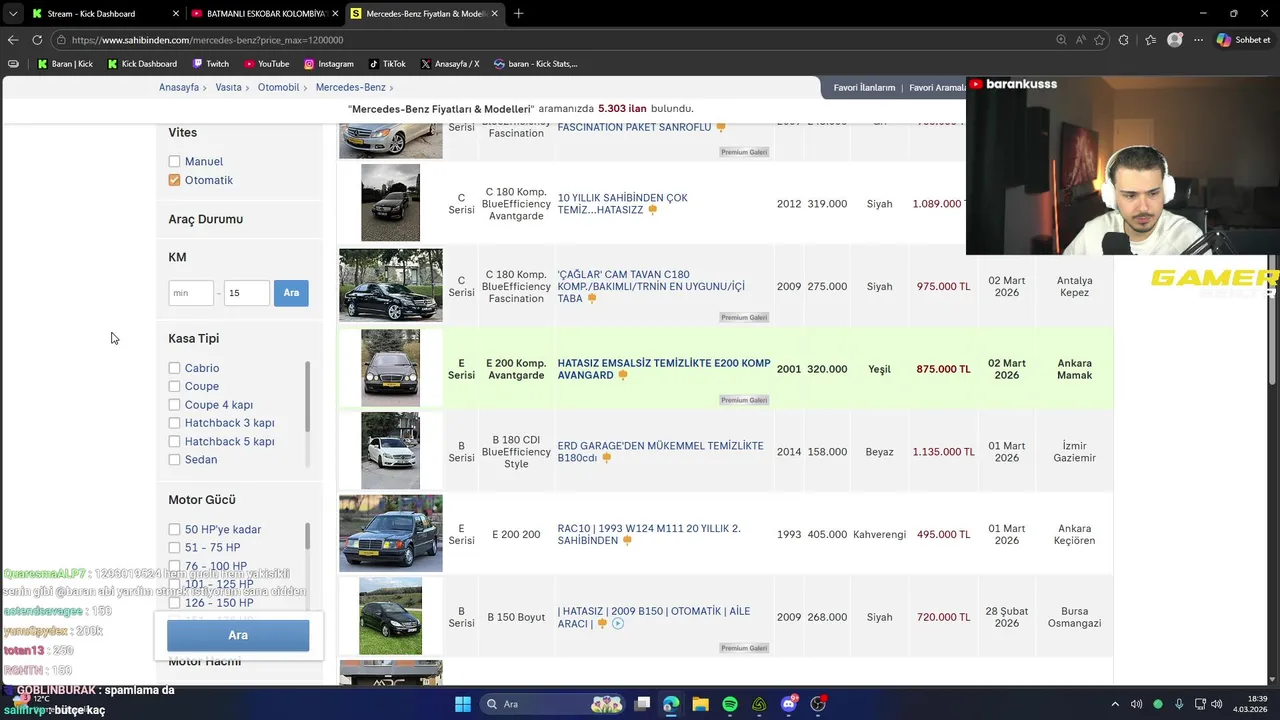
Task: Click the Microsoft Edge taskbar icon
Action: coord(671,704)
